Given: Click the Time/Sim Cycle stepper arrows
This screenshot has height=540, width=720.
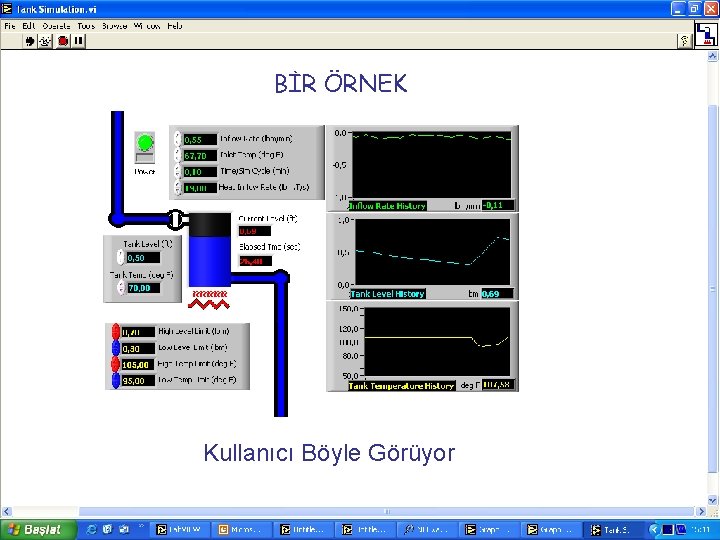Looking at the screenshot, I should pos(178,171).
